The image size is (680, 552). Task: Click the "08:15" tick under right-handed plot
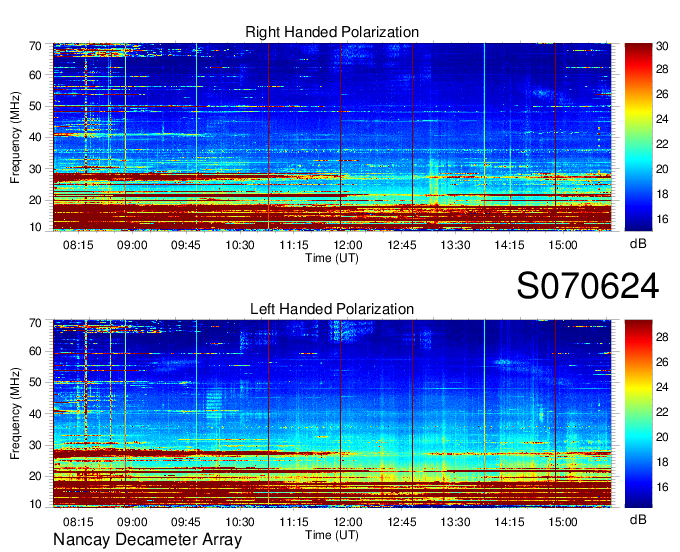click(x=78, y=245)
